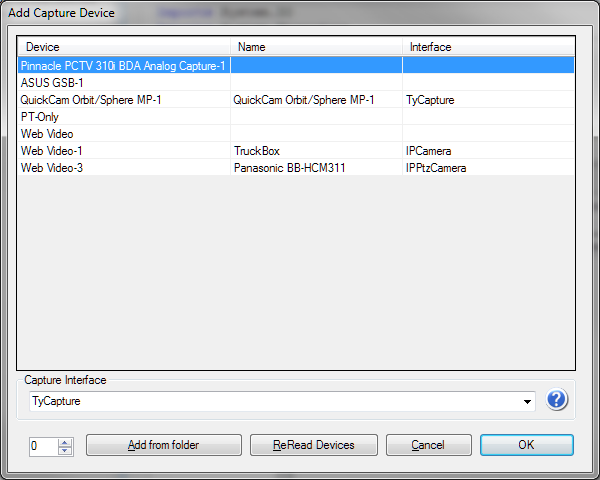Sort by the Interface column header
Image resolution: width=600 pixels, height=480 pixels.
point(489,47)
